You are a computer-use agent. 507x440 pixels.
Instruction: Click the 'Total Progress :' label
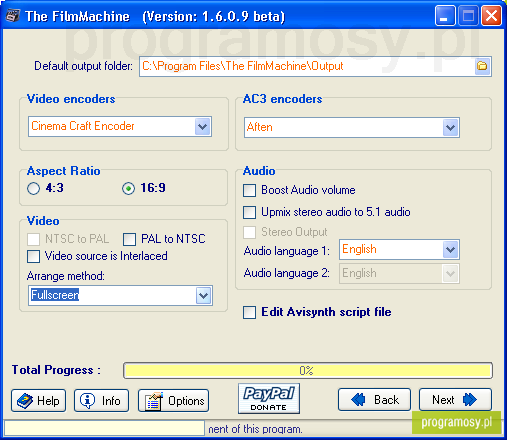(56, 370)
